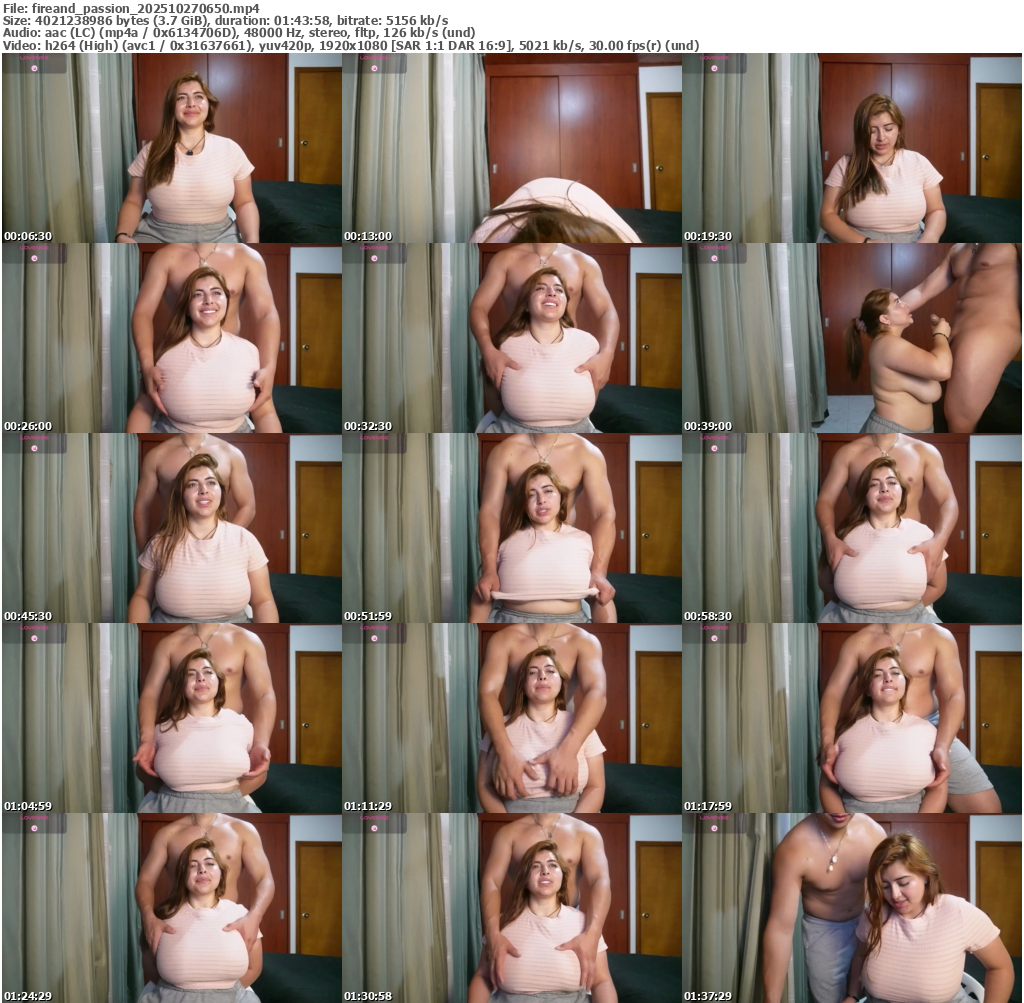Open the thumbnail stamped 00:19:30
This screenshot has width=1024, height=1003.
click(852, 148)
